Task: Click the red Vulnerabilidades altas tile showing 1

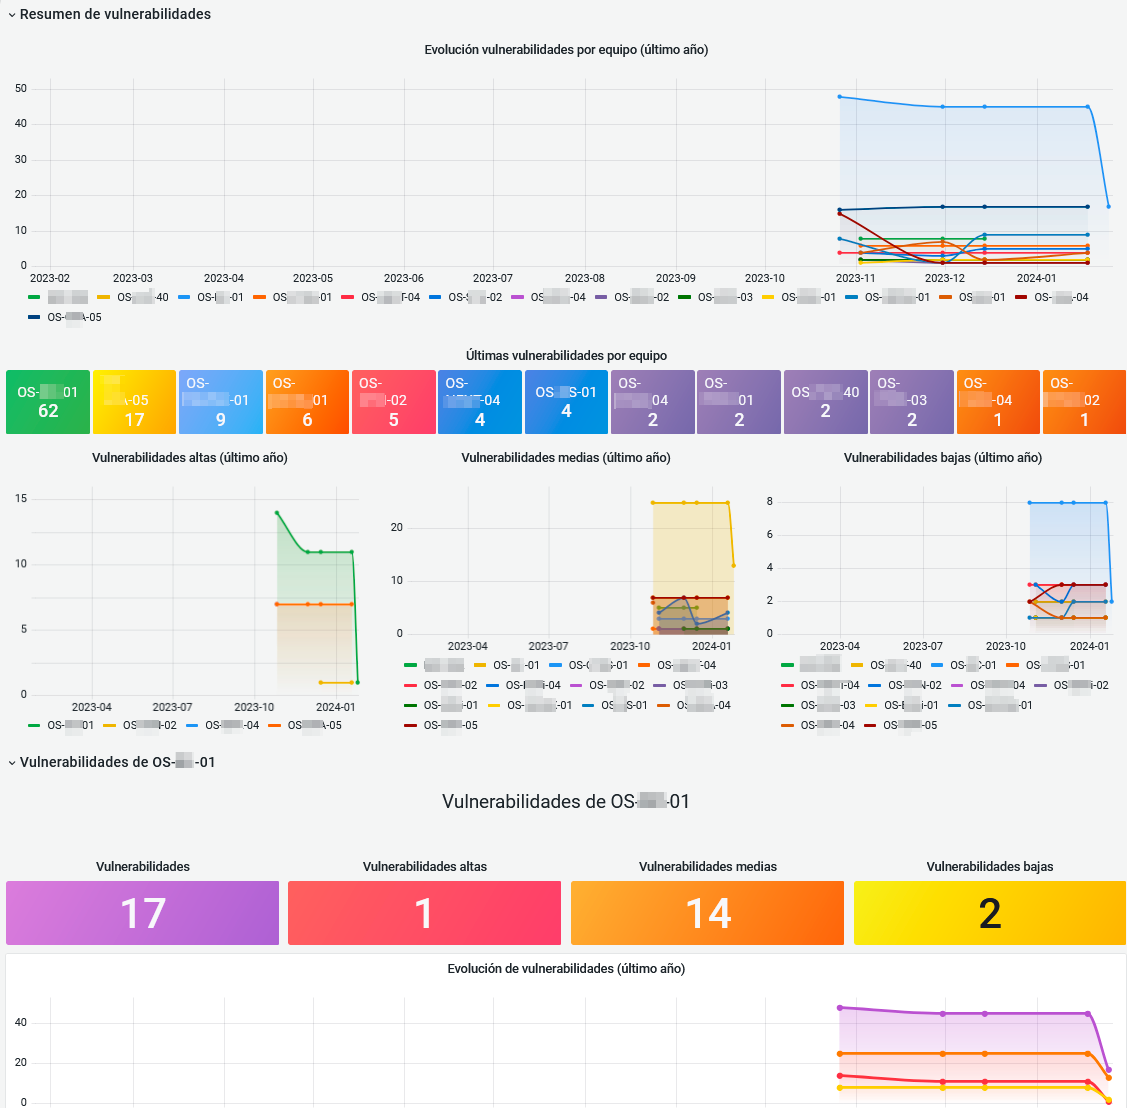Action: (x=424, y=913)
